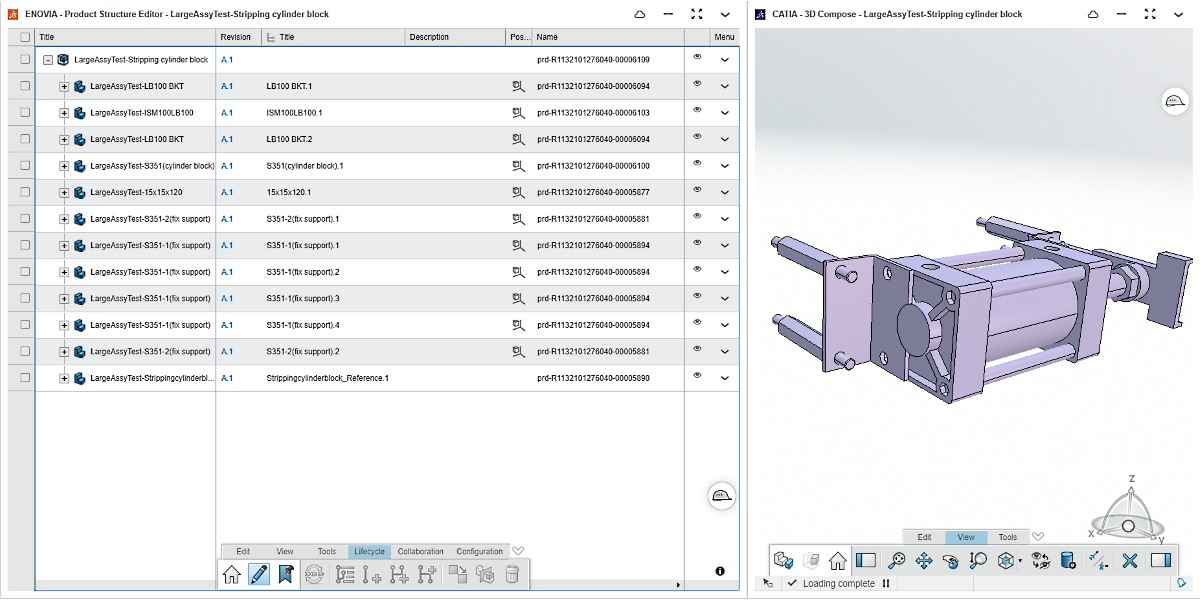Switch to Tools tab in 3D Compose
Viewport: 1200px width, 600px height.
click(x=1008, y=537)
